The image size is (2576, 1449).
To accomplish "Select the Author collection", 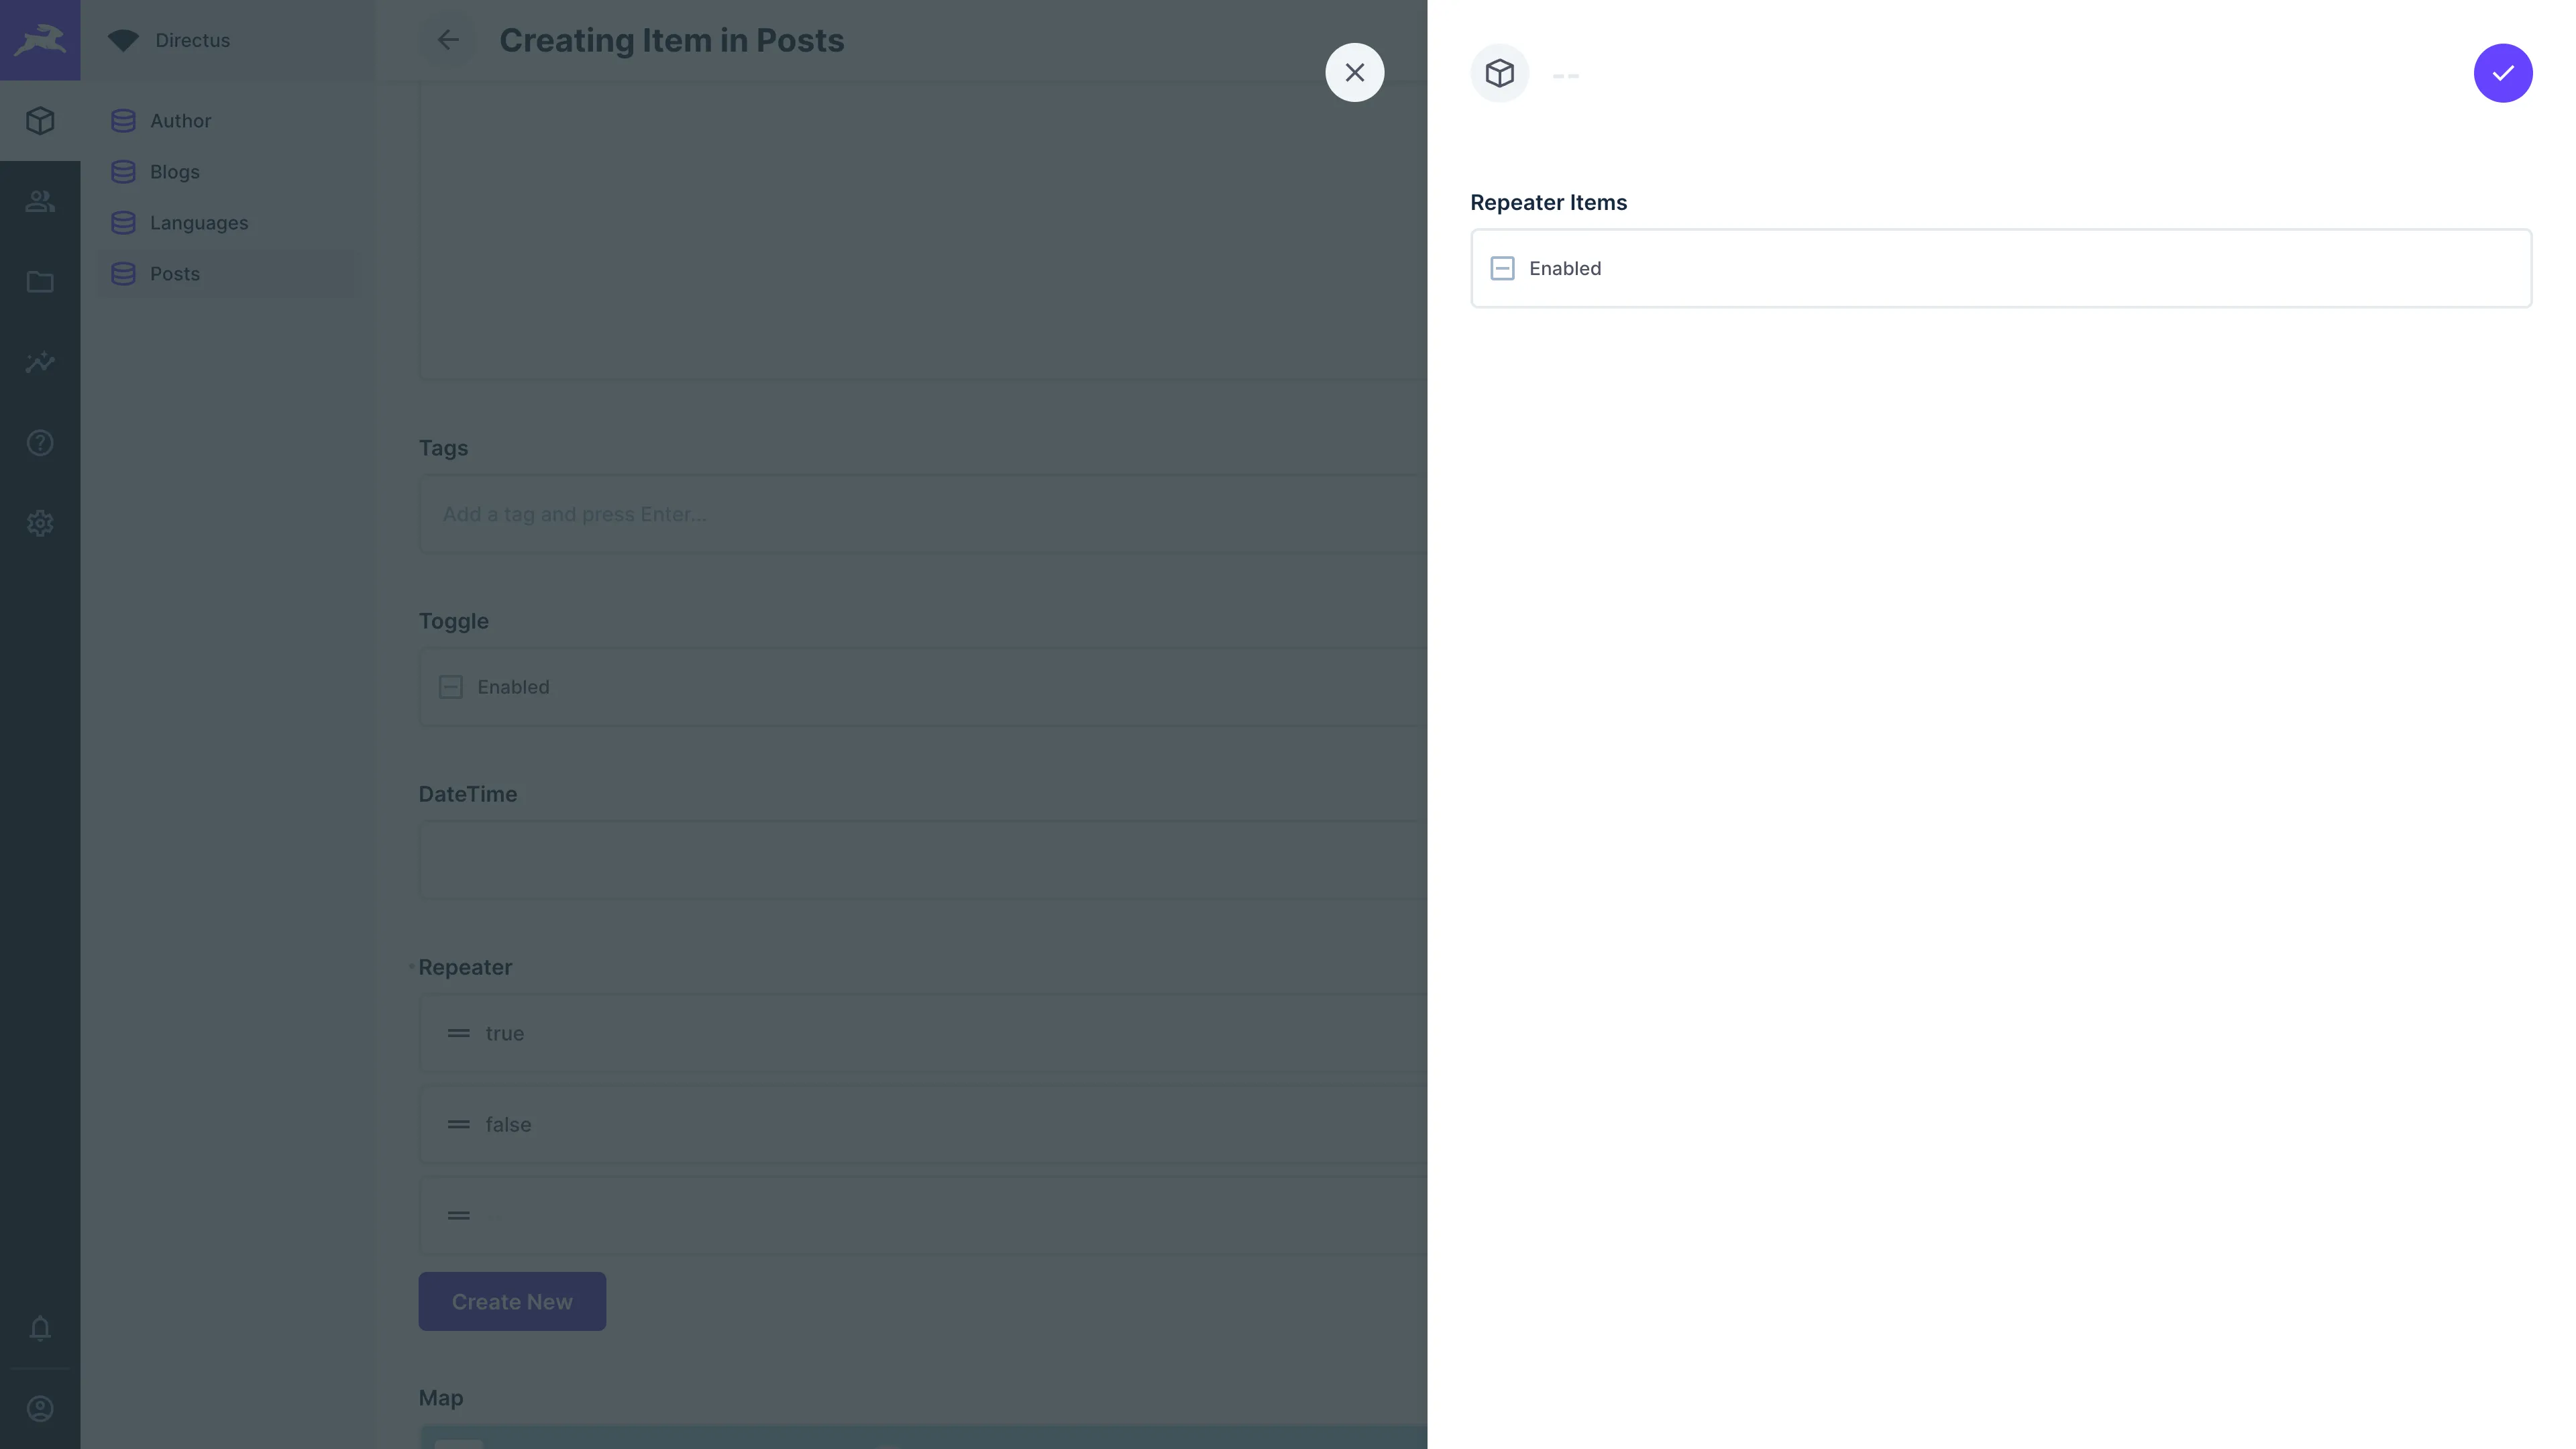I will [x=180, y=121].
